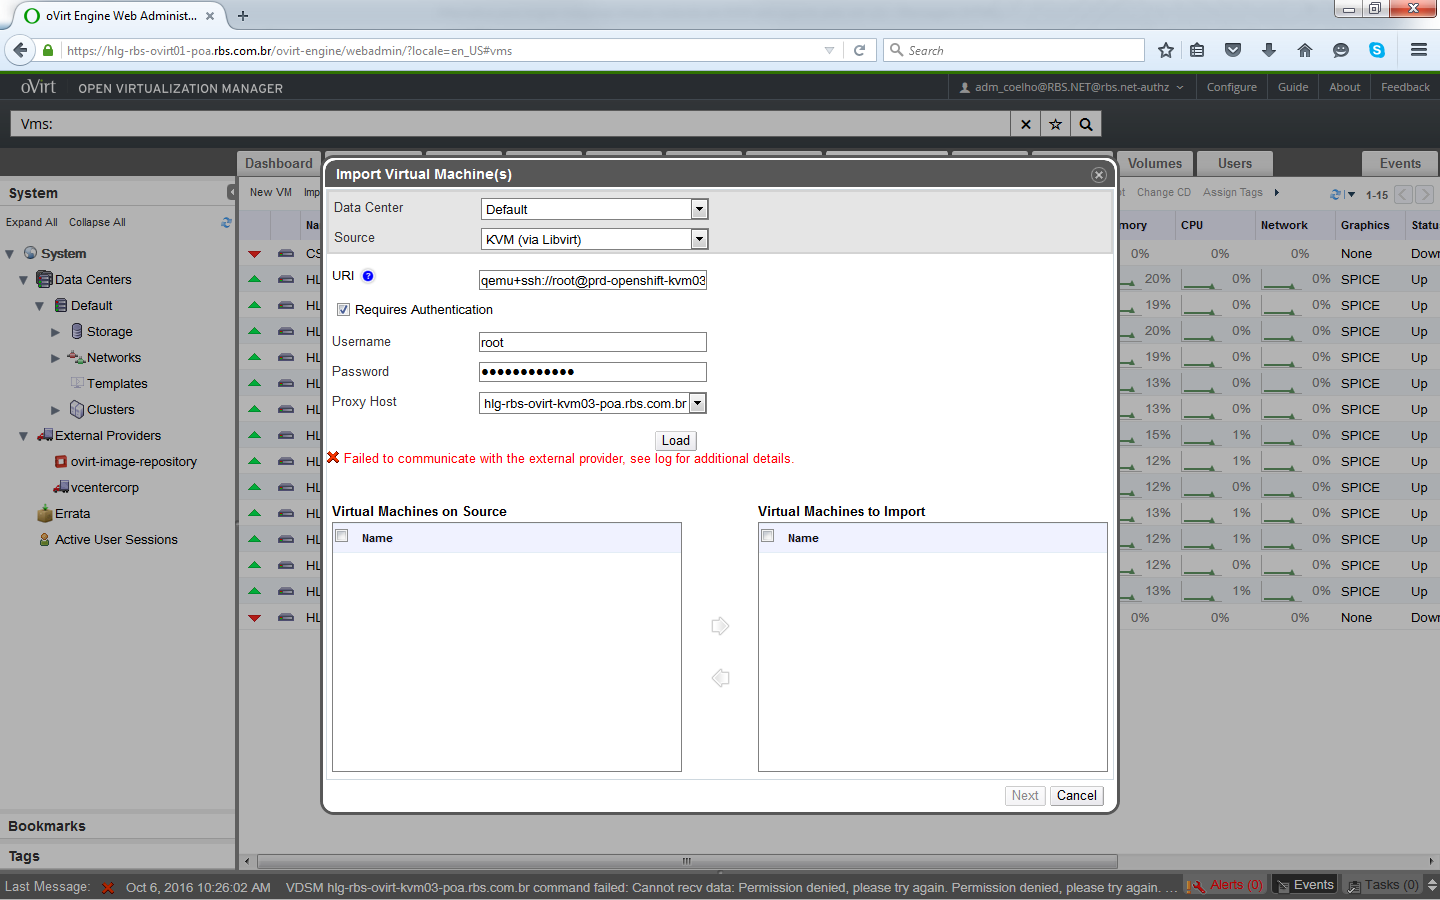1440x900 pixels.
Task: Click the Cancel button in dialog
Action: [1076, 796]
